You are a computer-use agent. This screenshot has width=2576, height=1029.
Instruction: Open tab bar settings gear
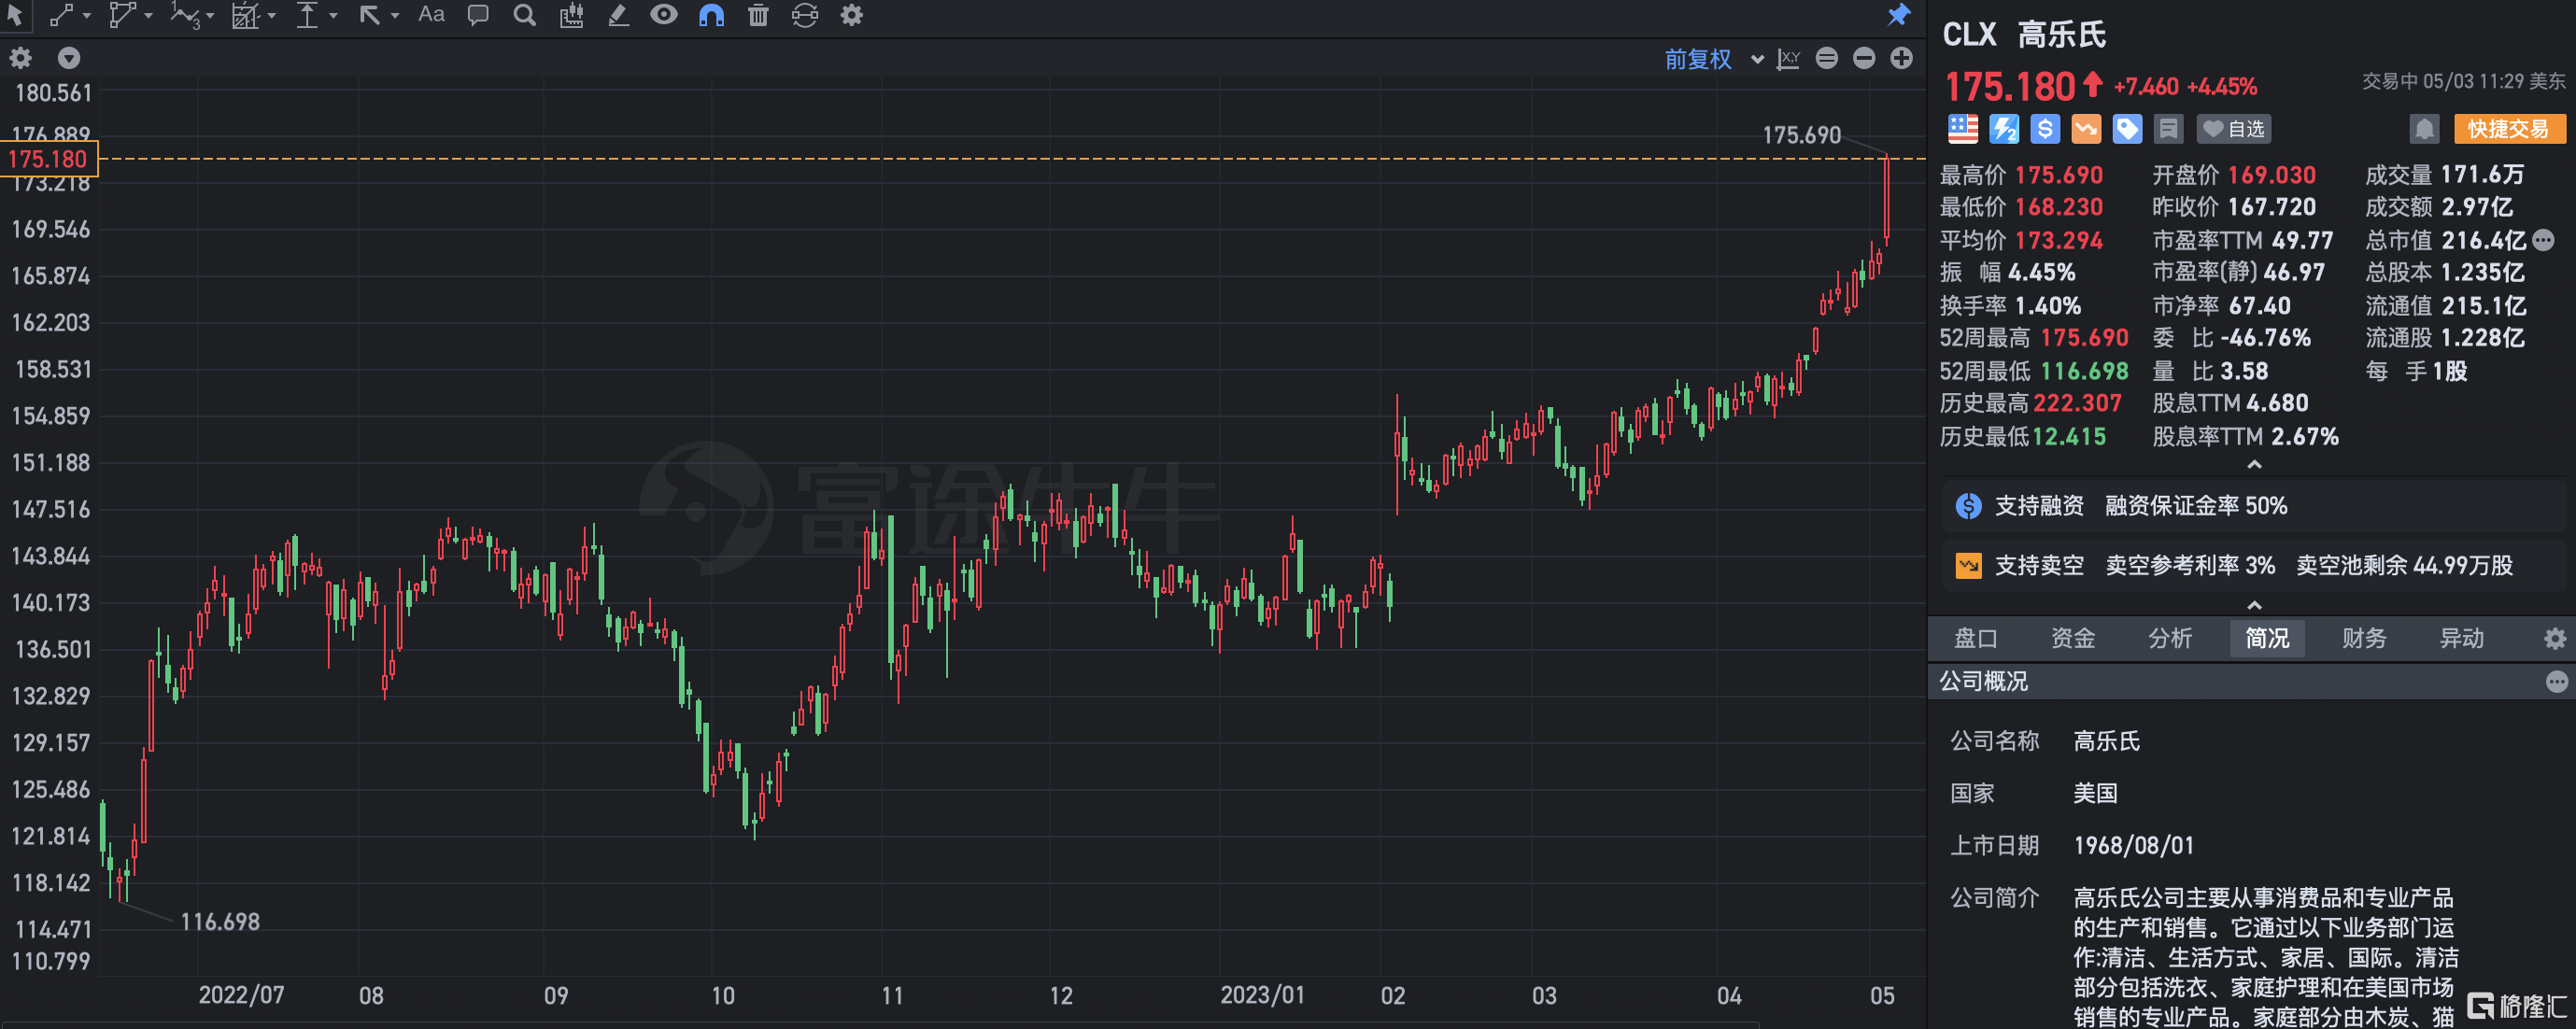click(x=2554, y=638)
